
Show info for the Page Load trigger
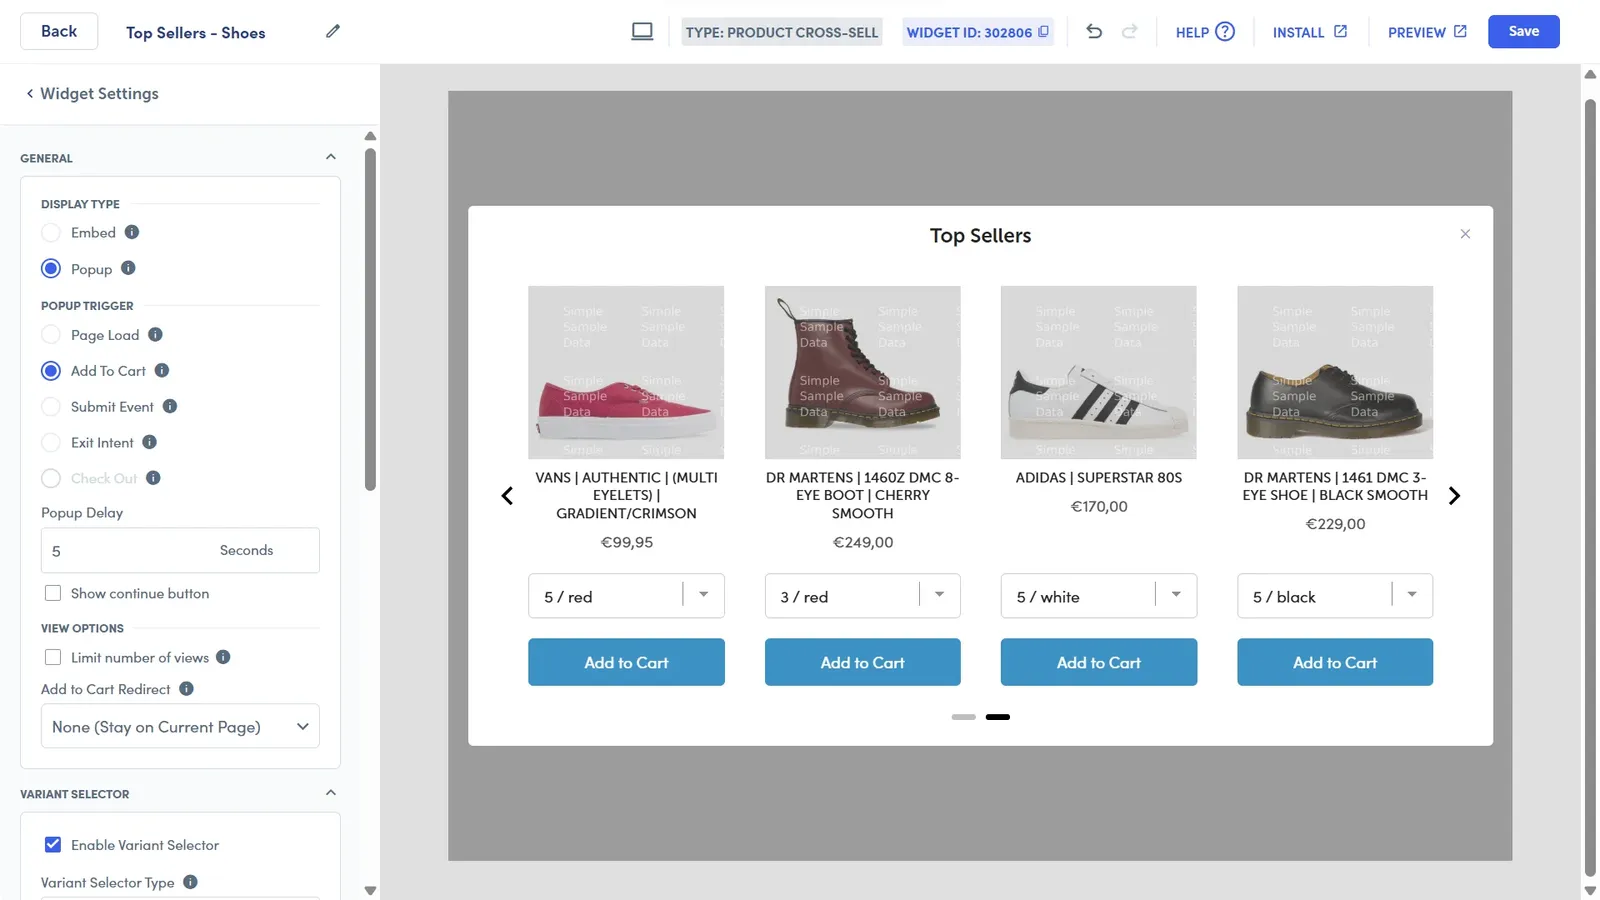[155, 335]
